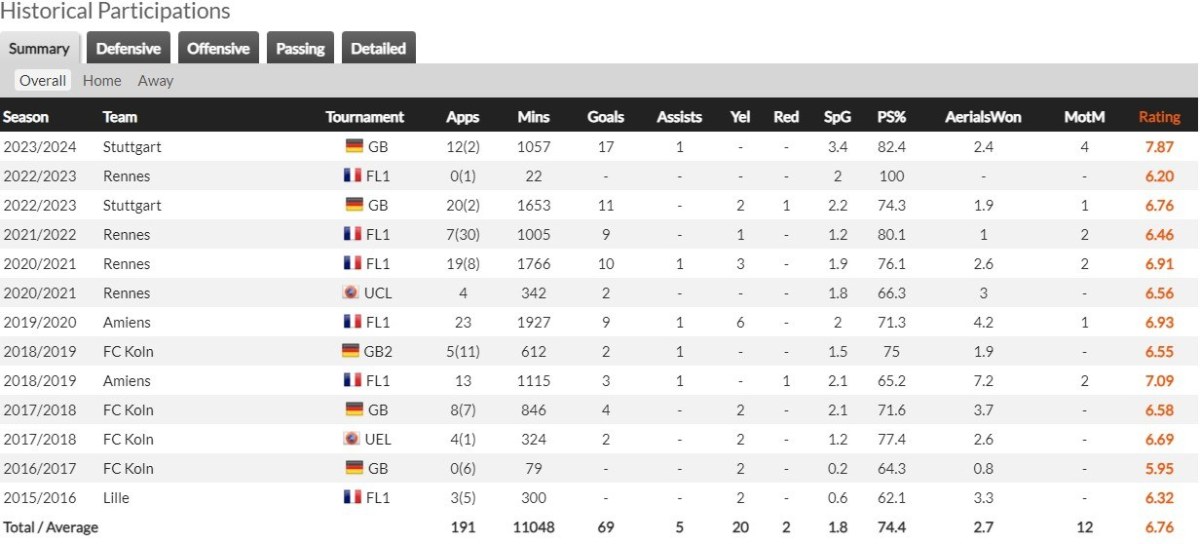Open the Detailed tab
This screenshot has height=544, width=1200.
(378, 48)
